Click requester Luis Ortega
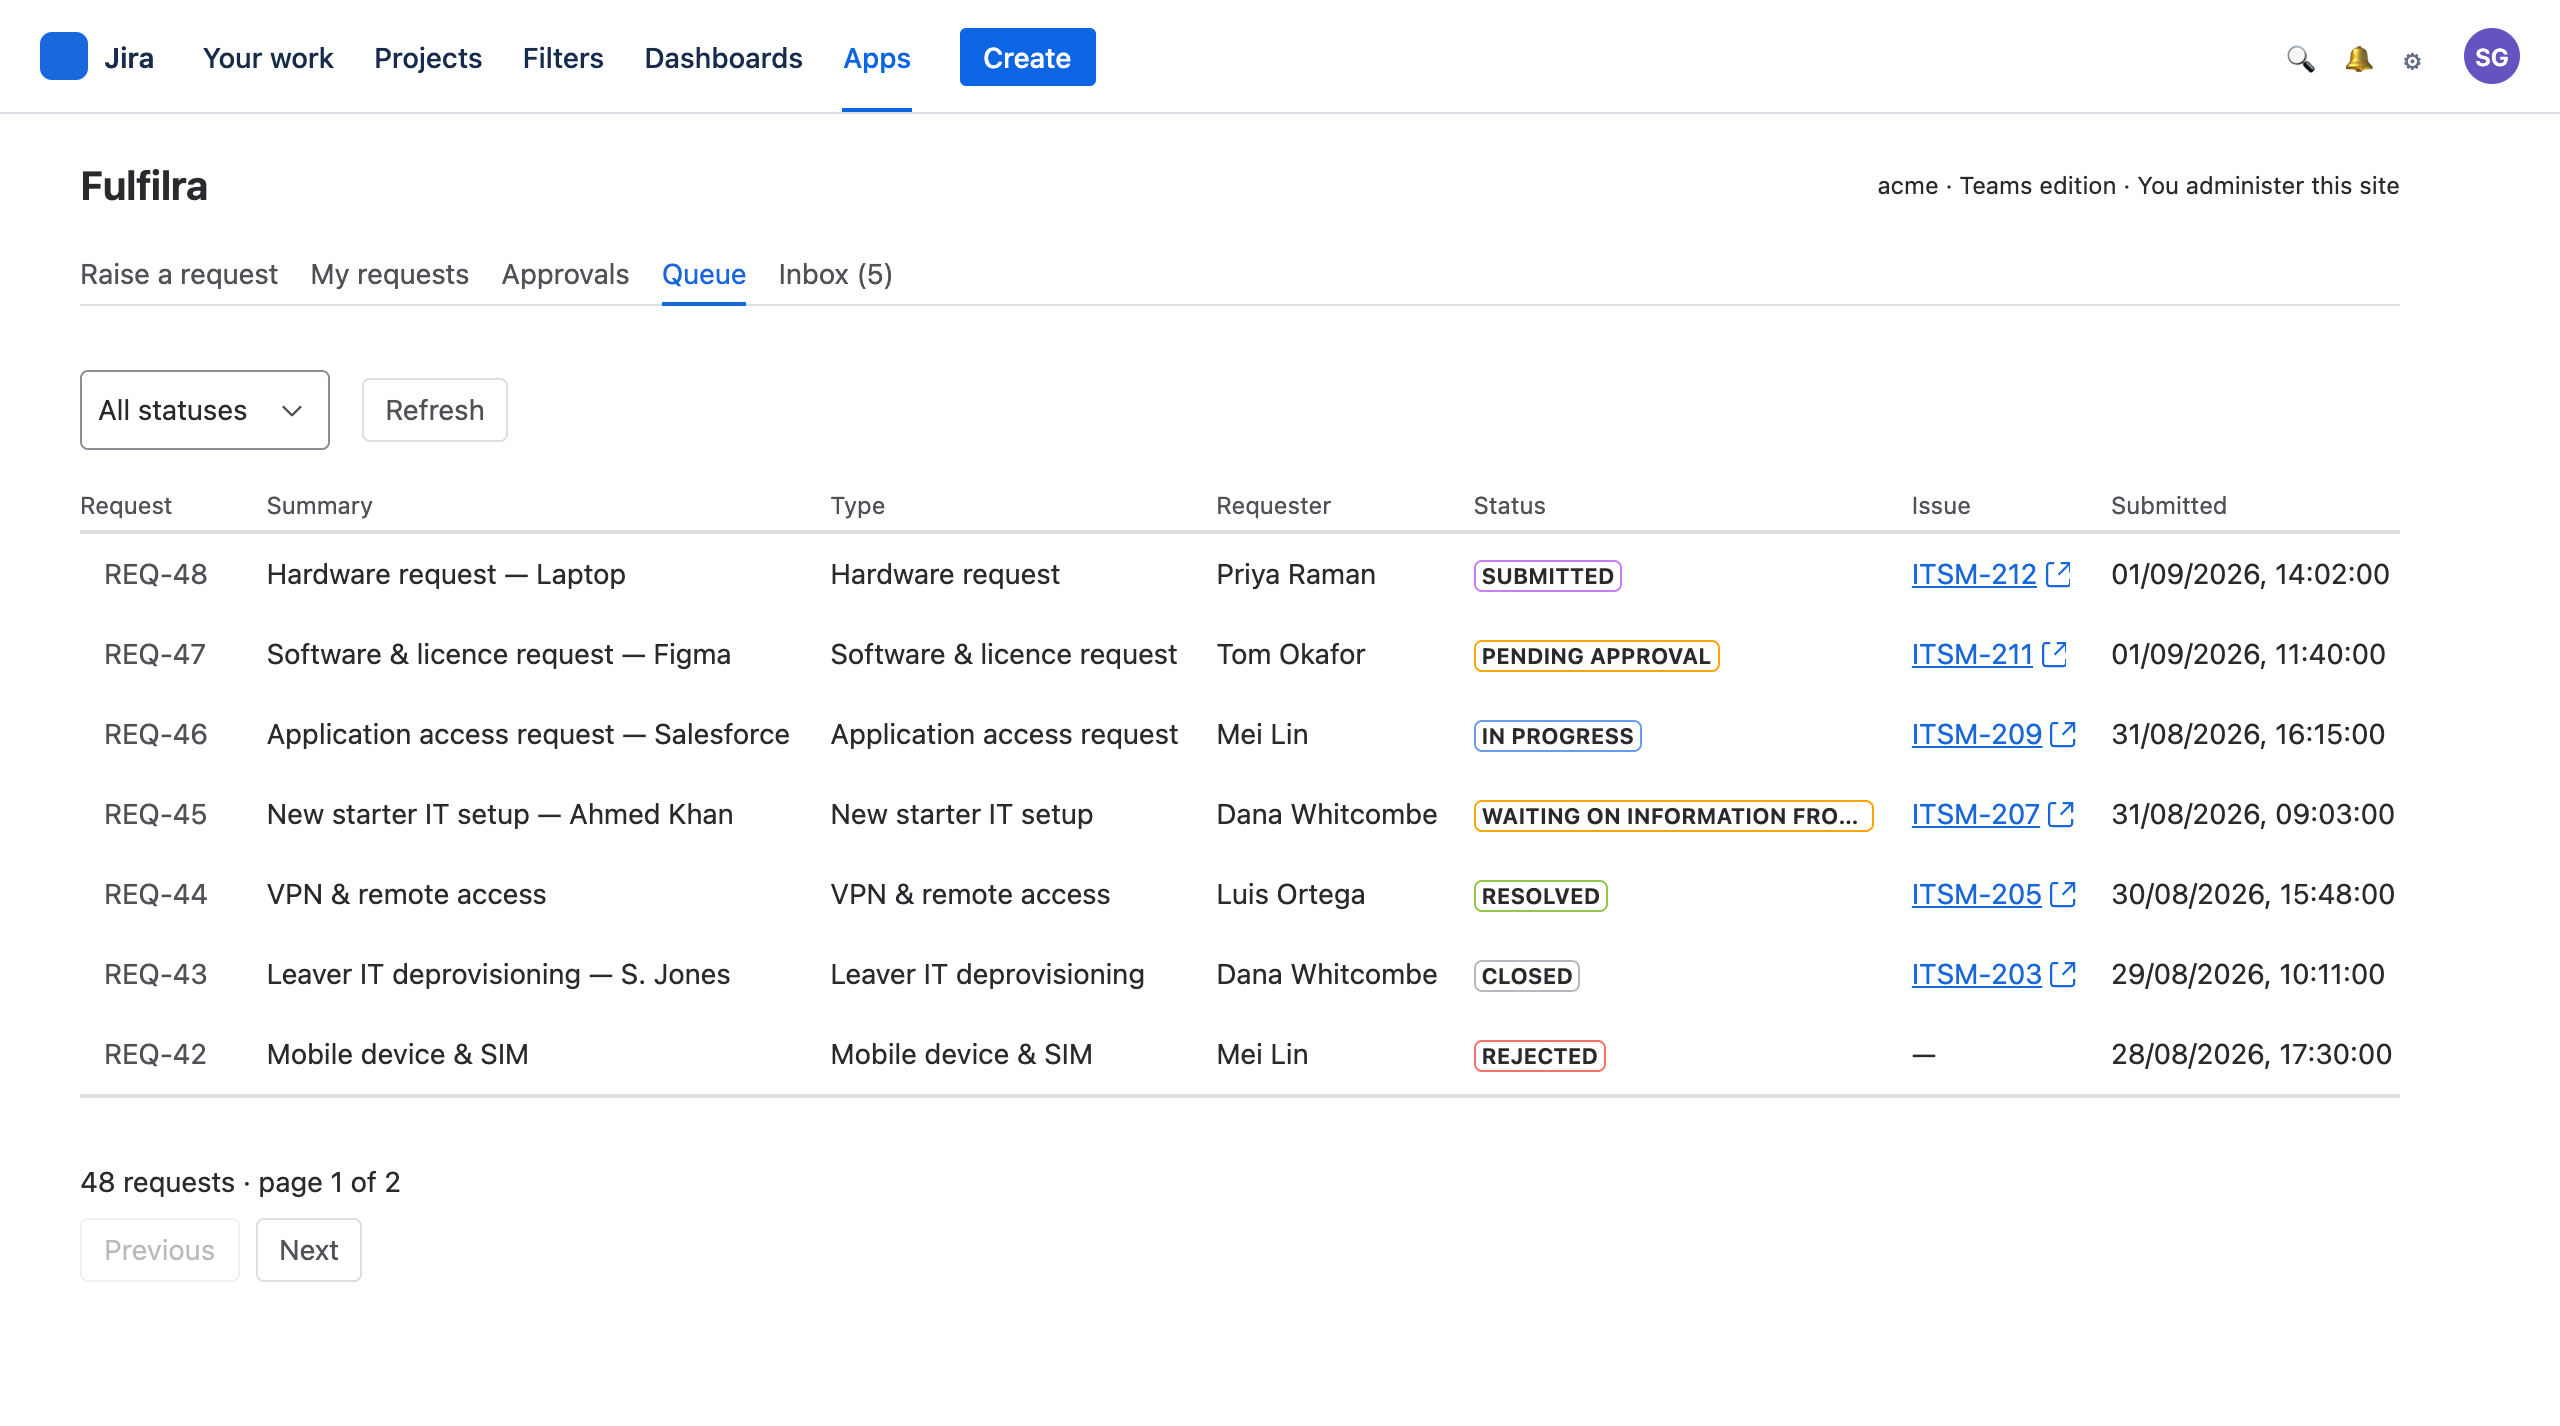The height and width of the screenshot is (1426, 2560). click(x=1291, y=894)
